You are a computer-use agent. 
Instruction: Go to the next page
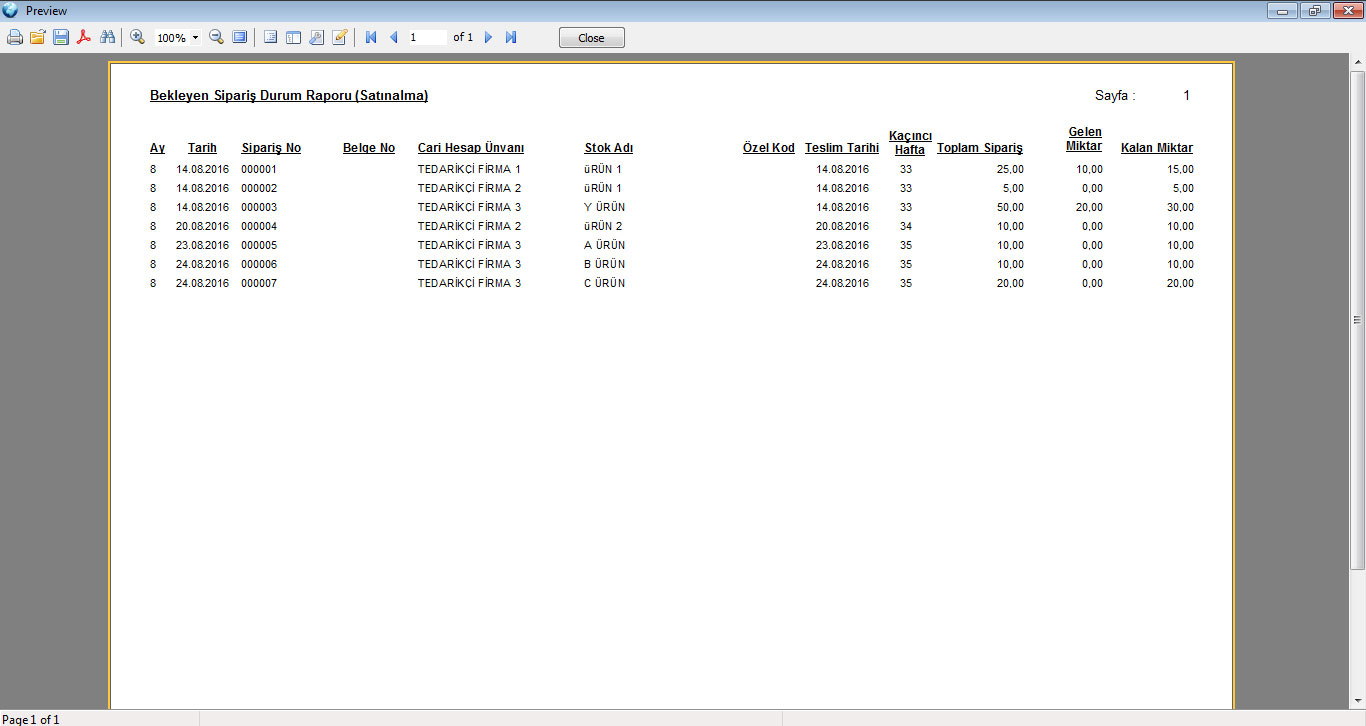point(489,37)
